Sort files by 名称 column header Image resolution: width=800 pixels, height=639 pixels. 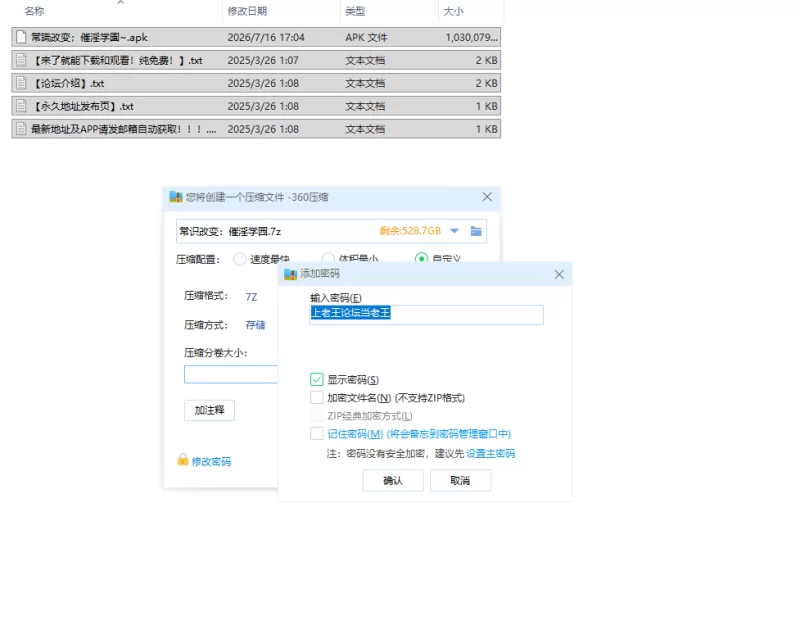34,11
